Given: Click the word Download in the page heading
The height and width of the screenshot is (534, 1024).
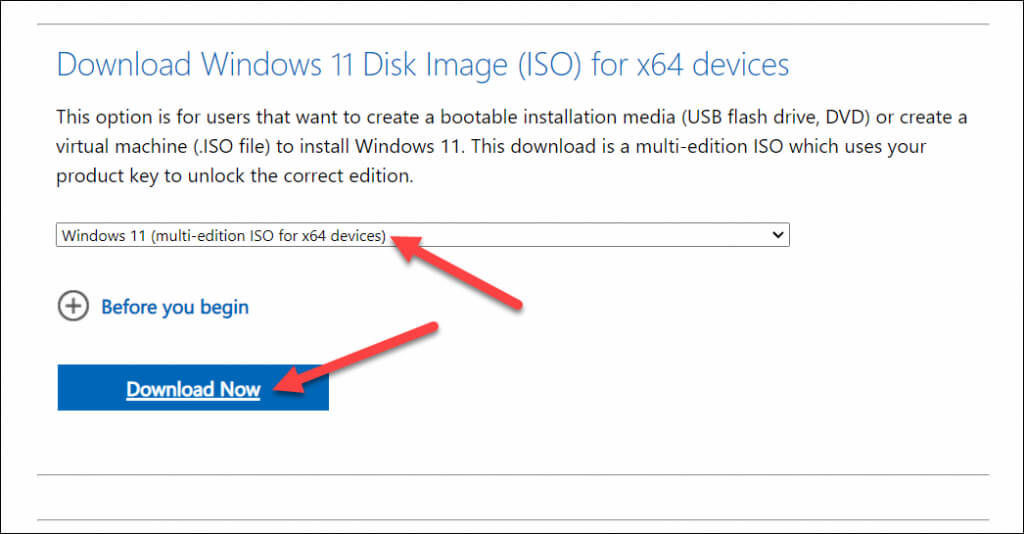Looking at the screenshot, I should pyautogui.click(x=124, y=65).
